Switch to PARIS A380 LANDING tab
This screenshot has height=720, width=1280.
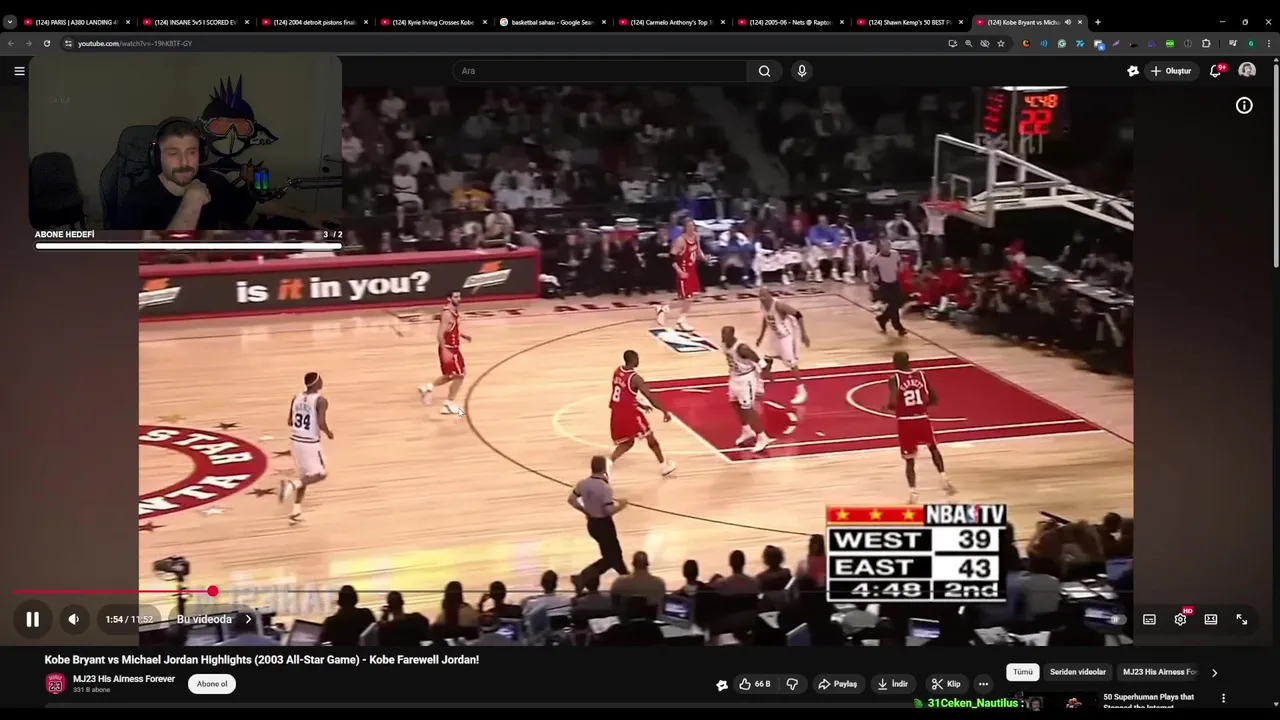coord(75,22)
